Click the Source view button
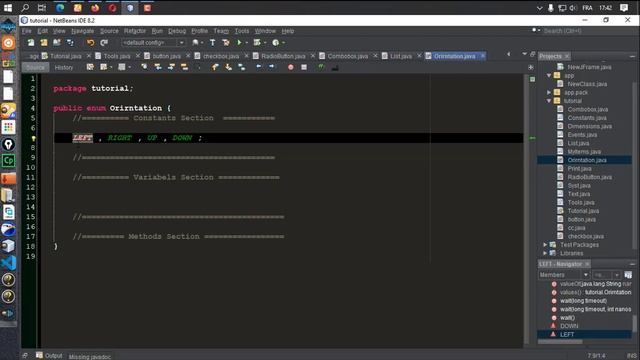 pos(36,67)
